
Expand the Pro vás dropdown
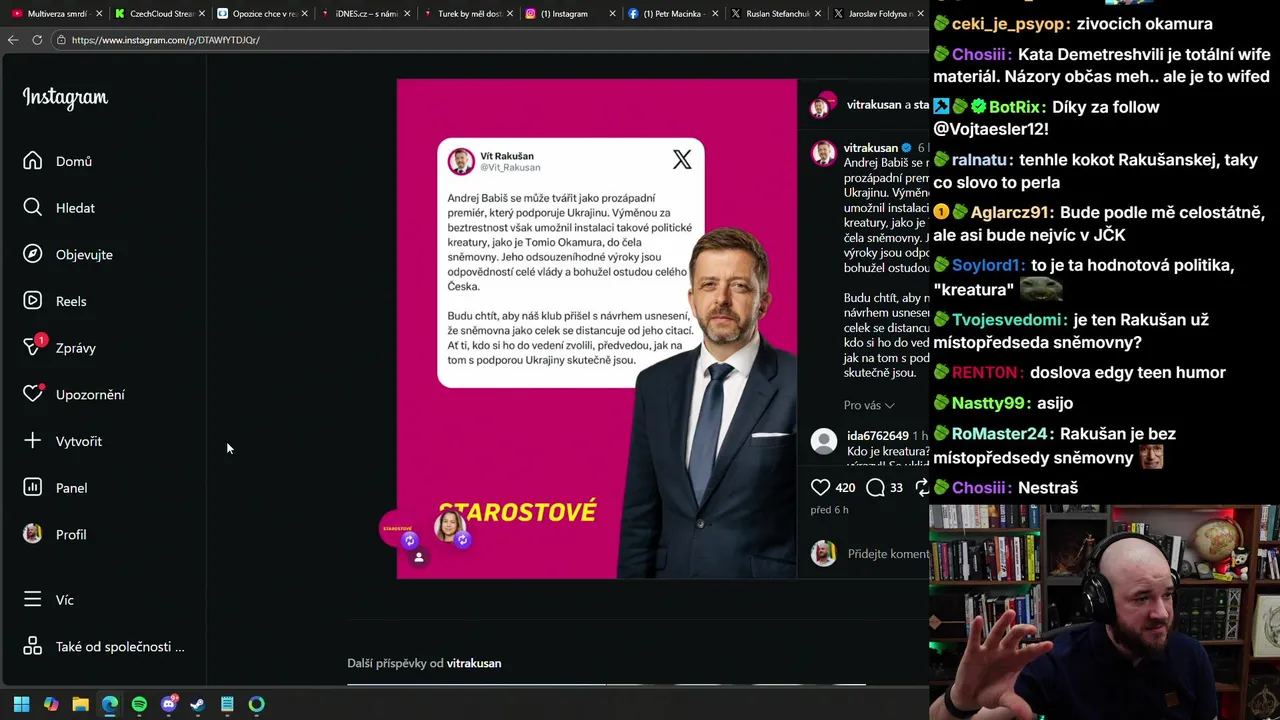tap(869, 405)
